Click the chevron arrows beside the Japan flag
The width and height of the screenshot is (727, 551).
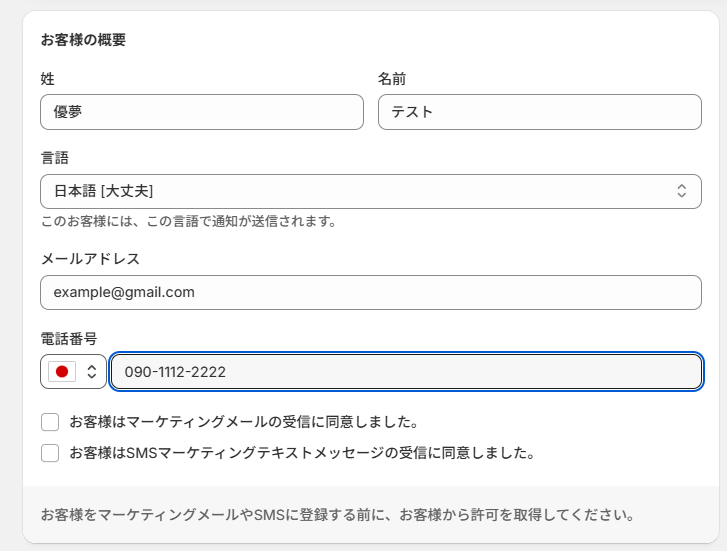[x=91, y=372]
